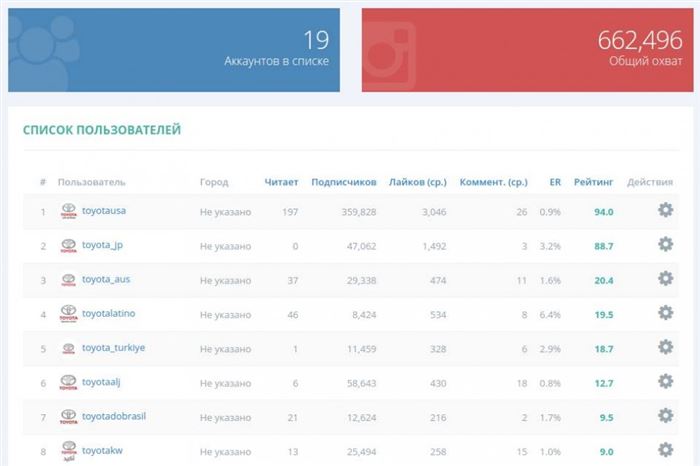Open the gear actions for toyotausa
The image size is (700, 466).
665,210
